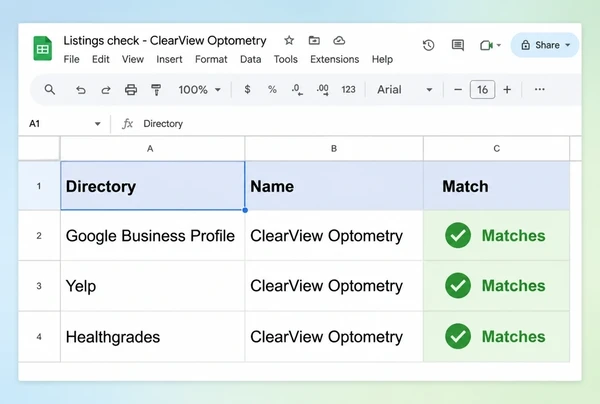Select column C header
The image size is (600, 404).
tap(497, 148)
